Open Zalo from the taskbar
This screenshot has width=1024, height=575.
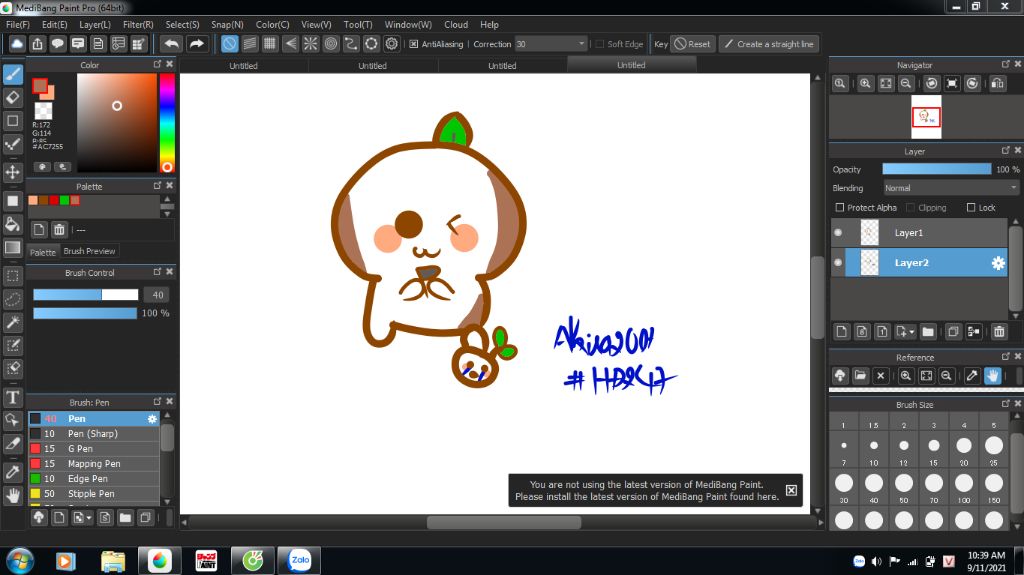click(300, 560)
